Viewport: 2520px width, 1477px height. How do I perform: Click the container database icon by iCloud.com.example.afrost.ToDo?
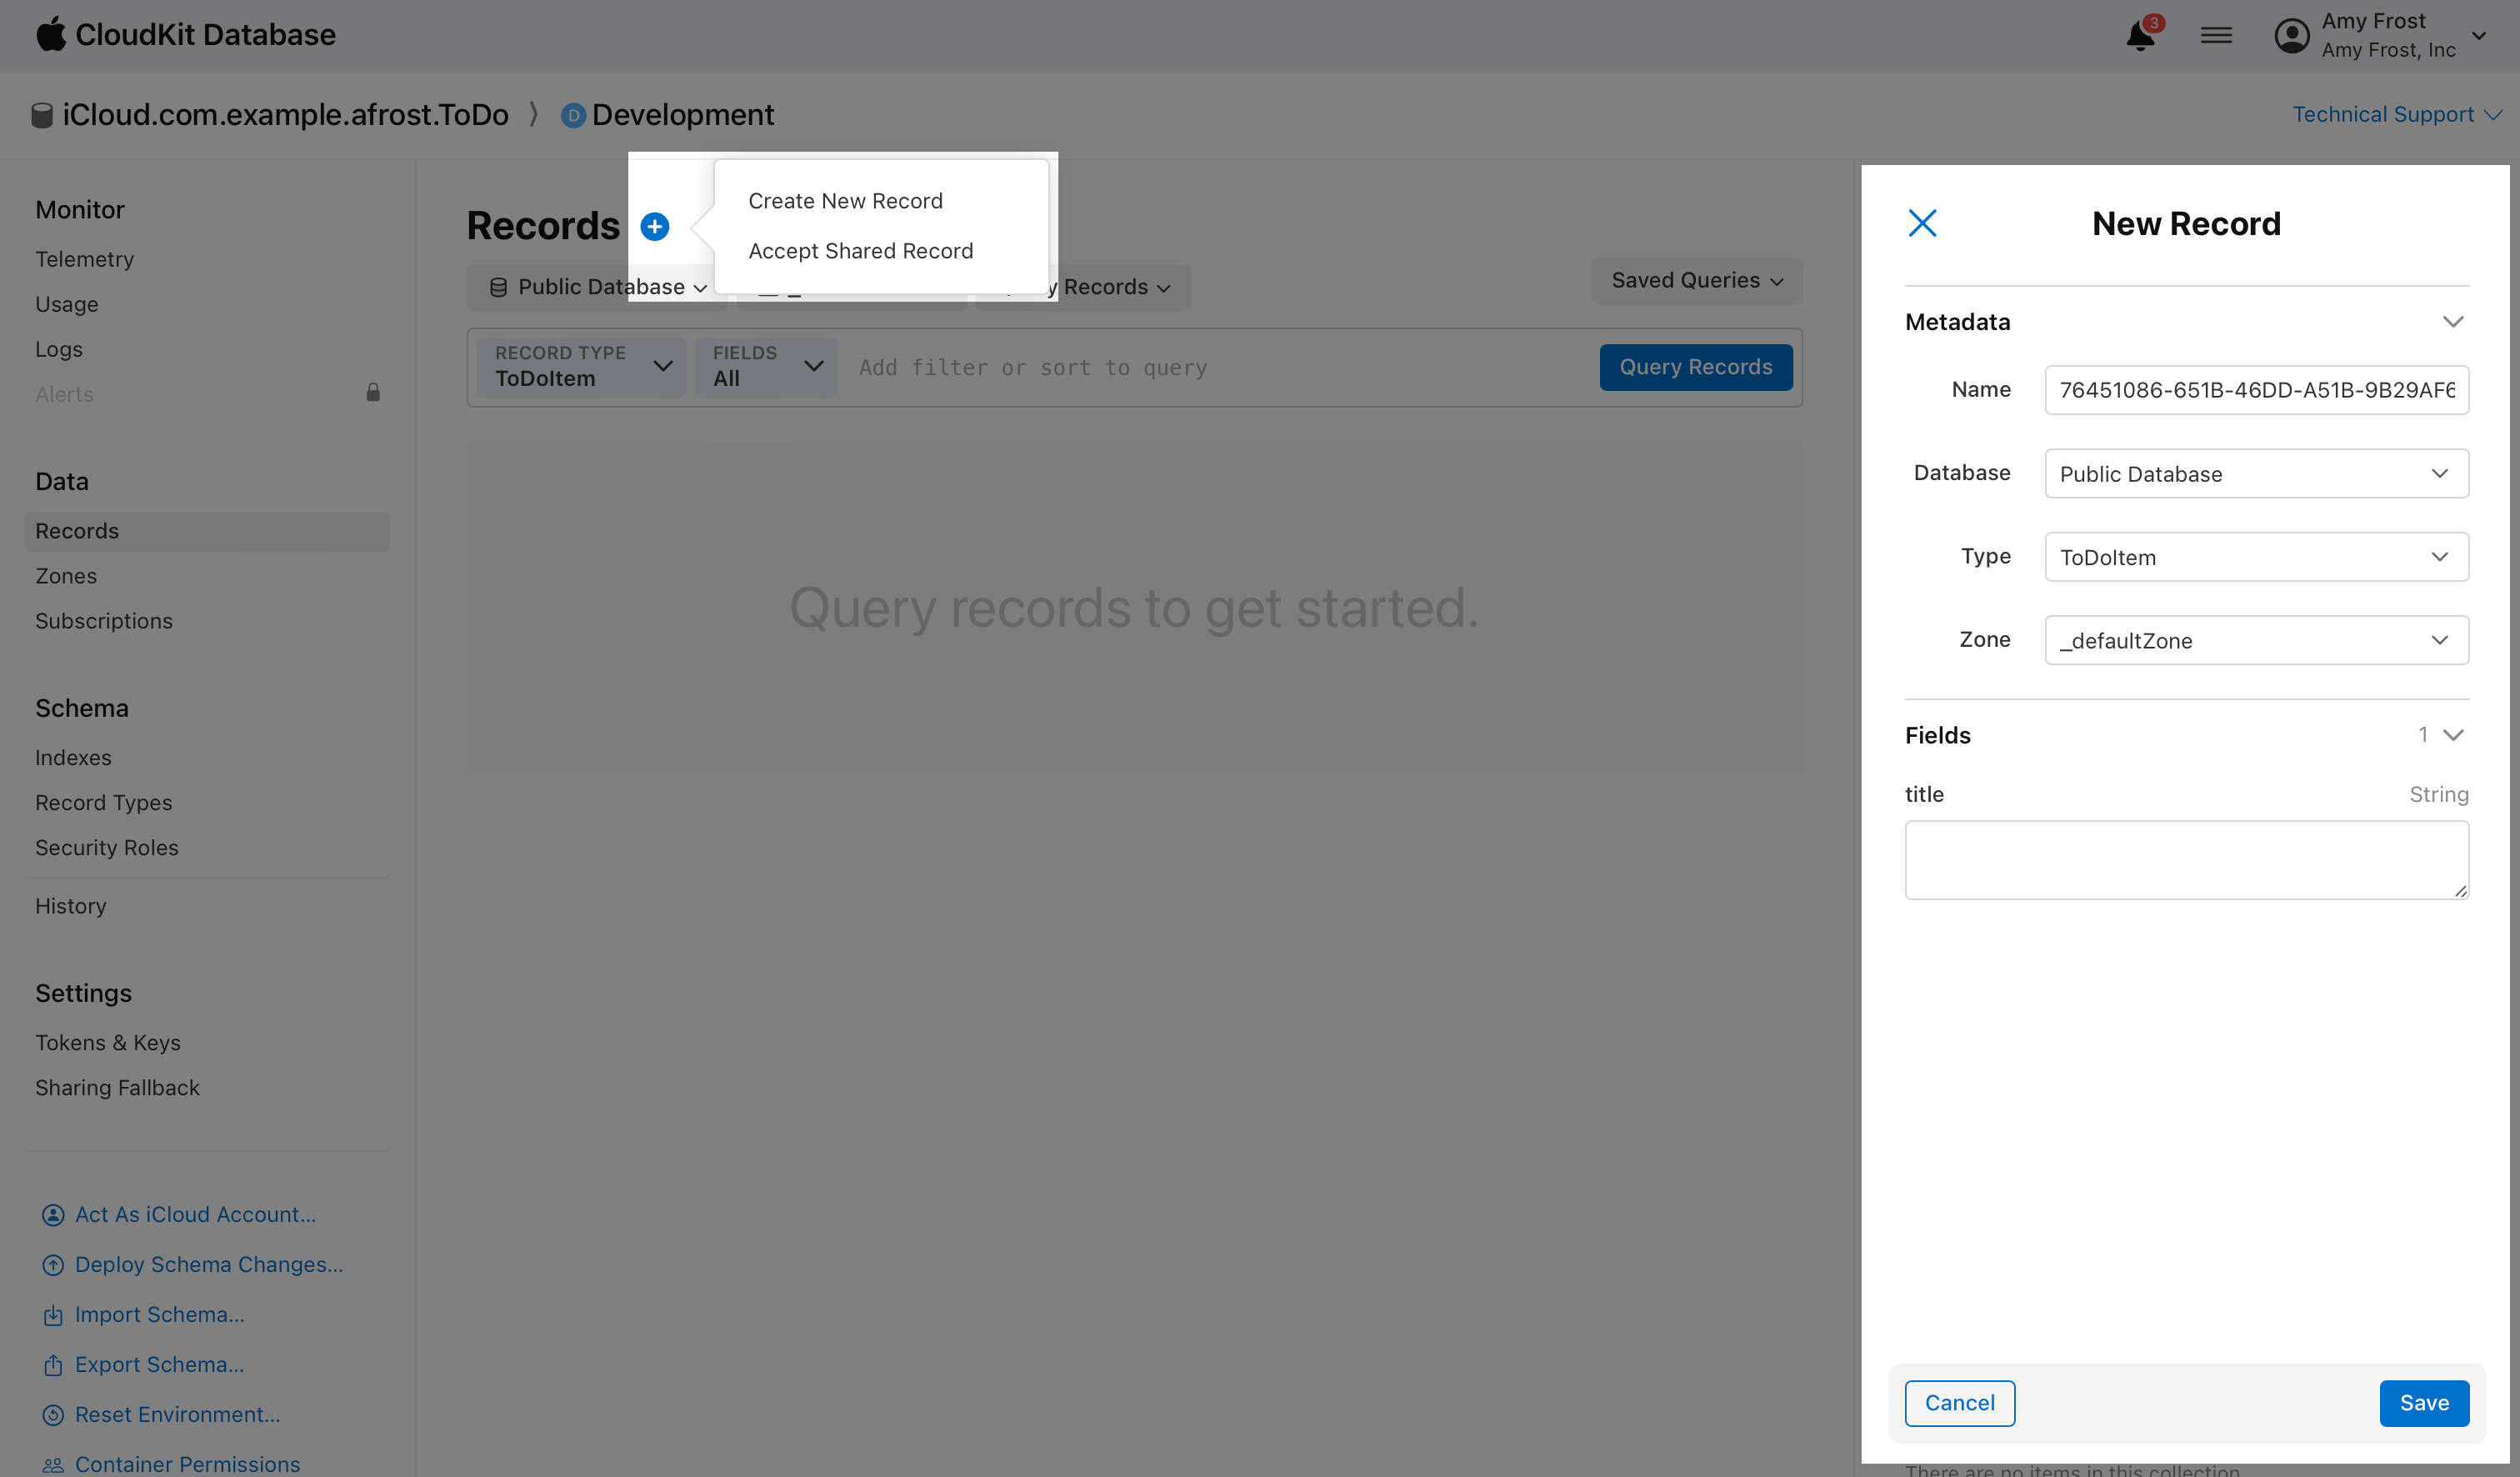(42, 115)
